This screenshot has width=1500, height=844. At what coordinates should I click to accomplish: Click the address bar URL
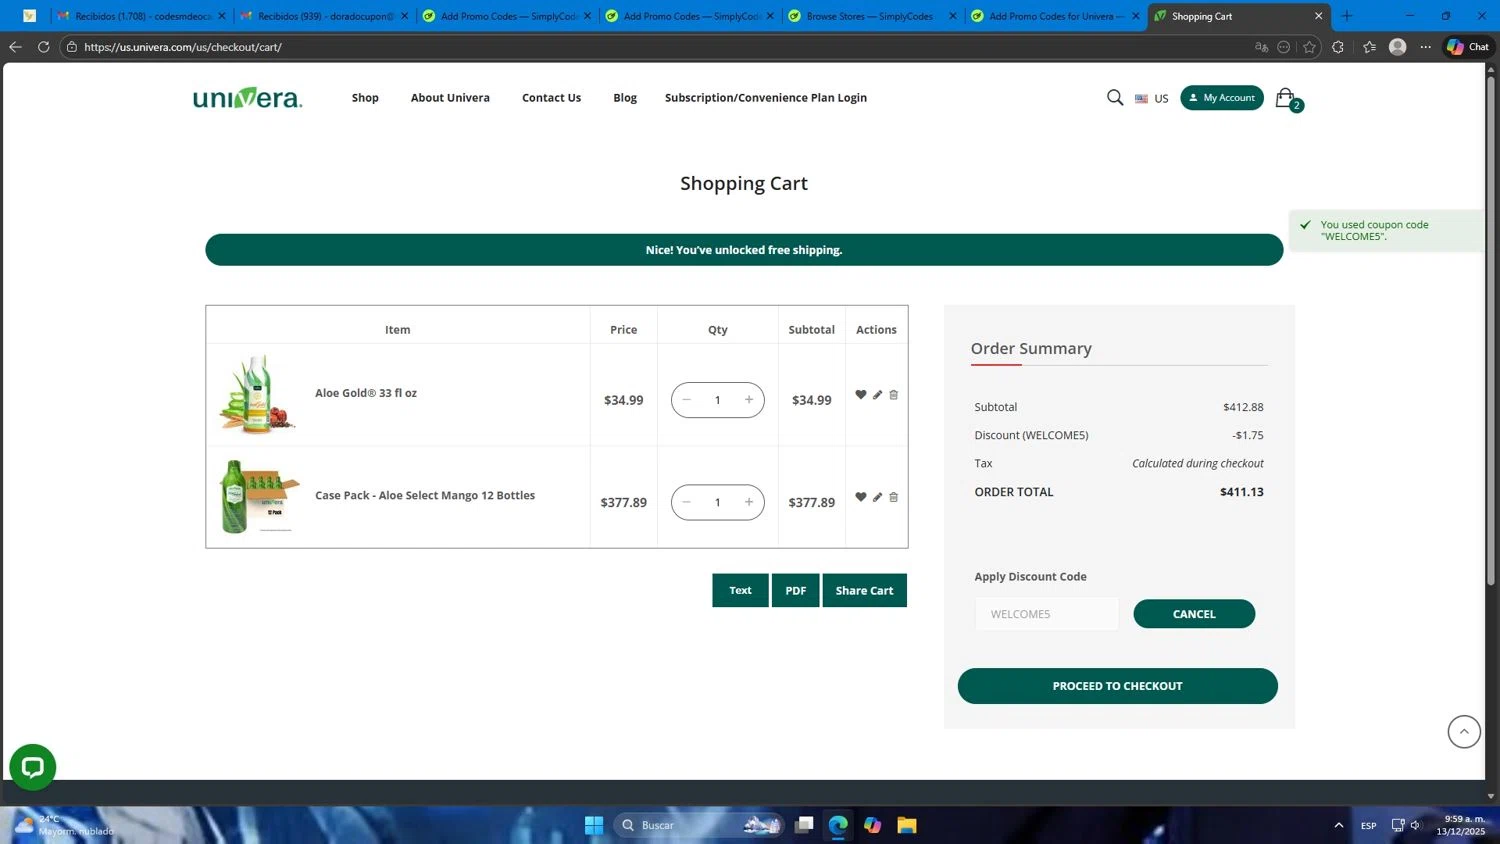click(x=183, y=47)
